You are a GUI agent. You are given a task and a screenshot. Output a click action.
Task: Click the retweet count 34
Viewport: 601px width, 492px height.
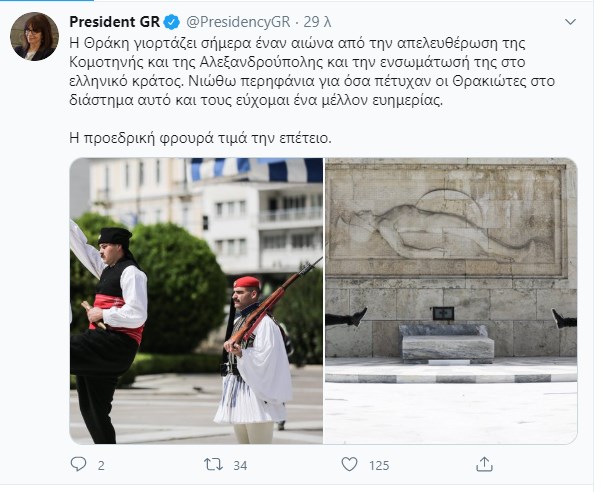(240, 465)
